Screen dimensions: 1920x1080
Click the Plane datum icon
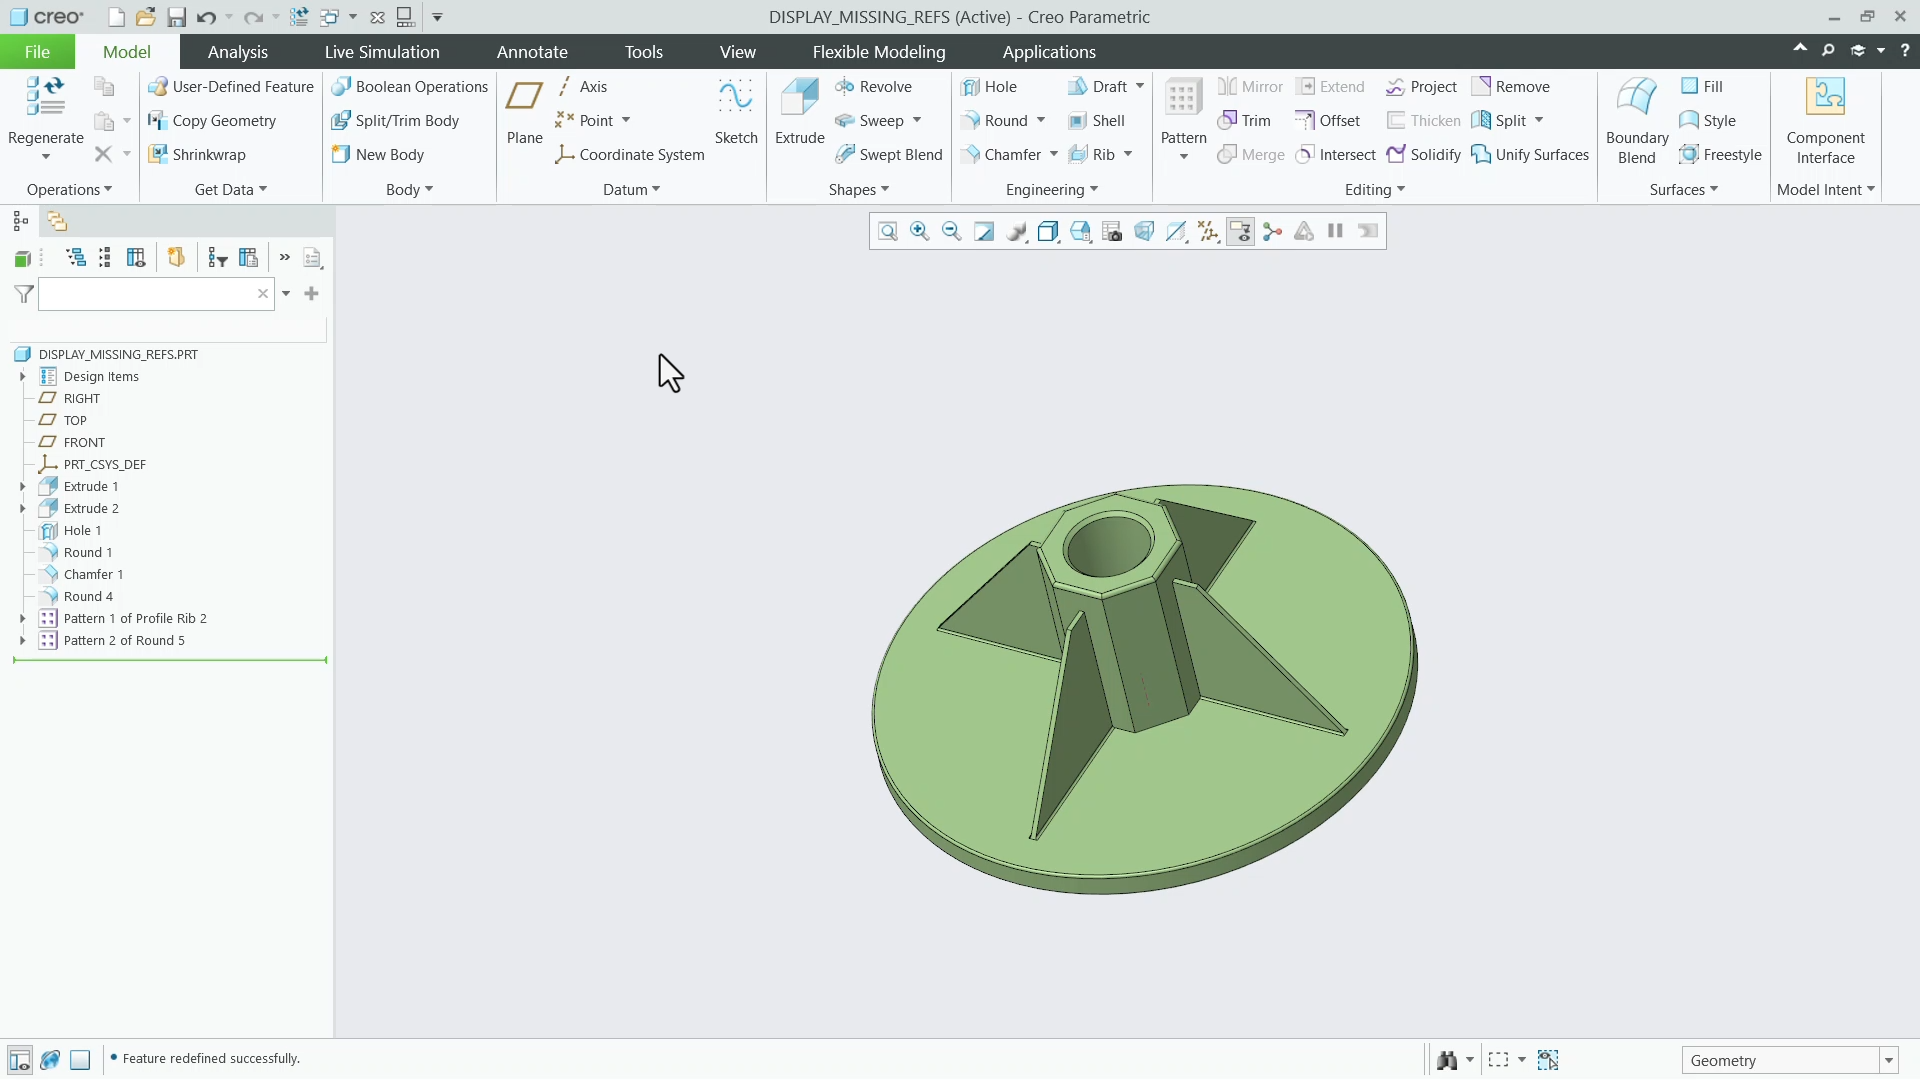[x=524, y=111]
